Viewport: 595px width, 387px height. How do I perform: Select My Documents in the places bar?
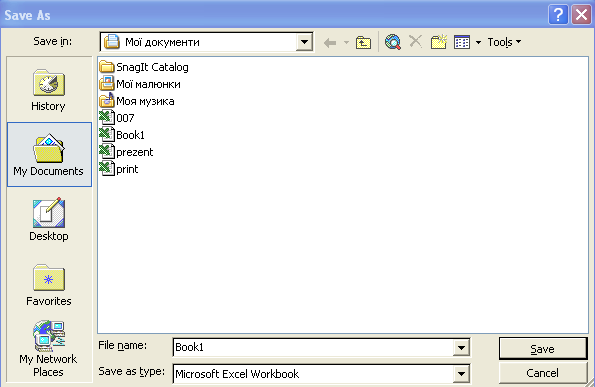[49, 154]
